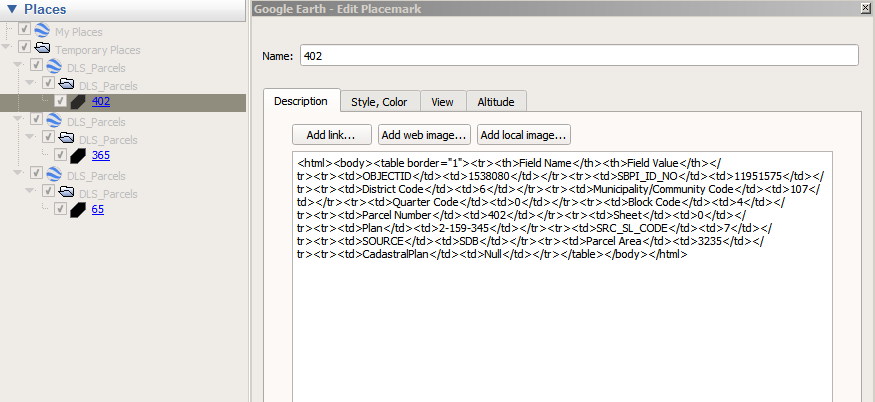The height and width of the screenshot is (402, 875).
Task: Click the folder icon directly above placemark 365
Action: click(x=66, y=138)
